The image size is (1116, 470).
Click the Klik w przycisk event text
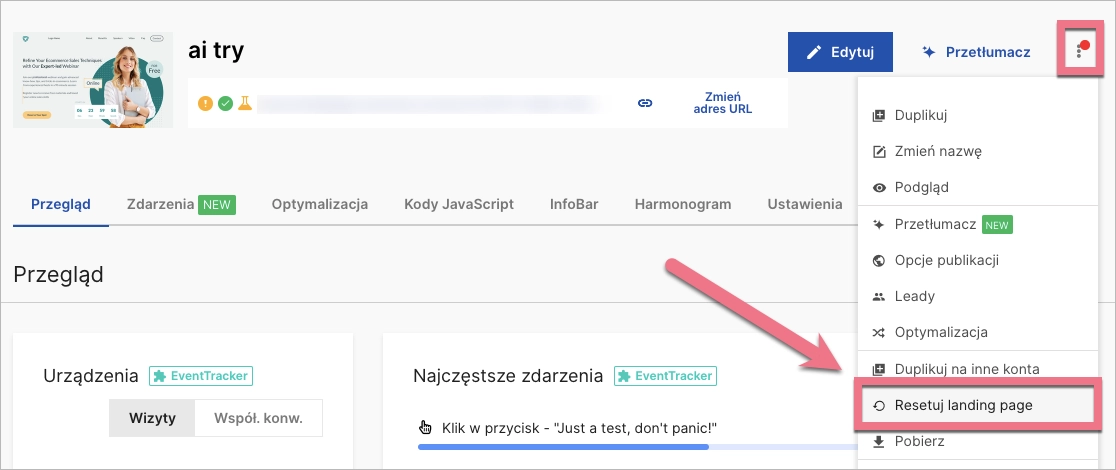[579, 428]
